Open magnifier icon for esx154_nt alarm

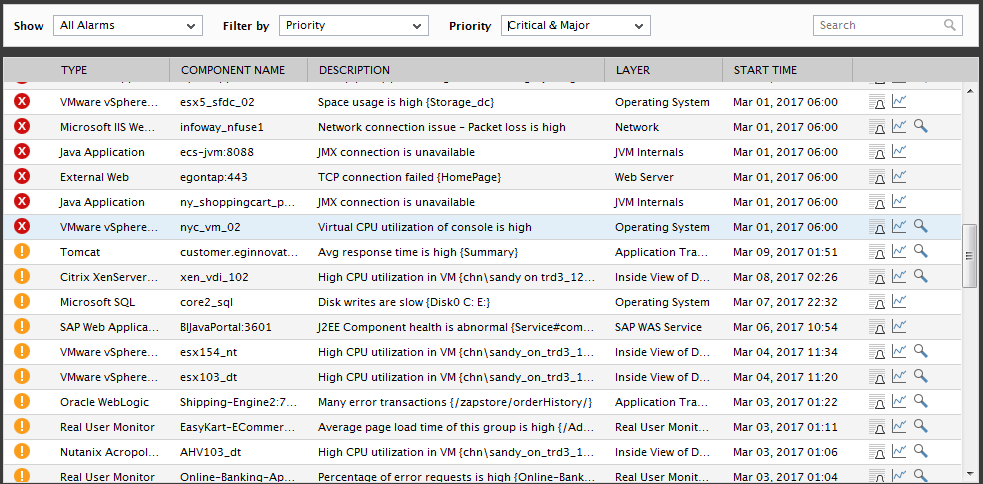(920, 352)
